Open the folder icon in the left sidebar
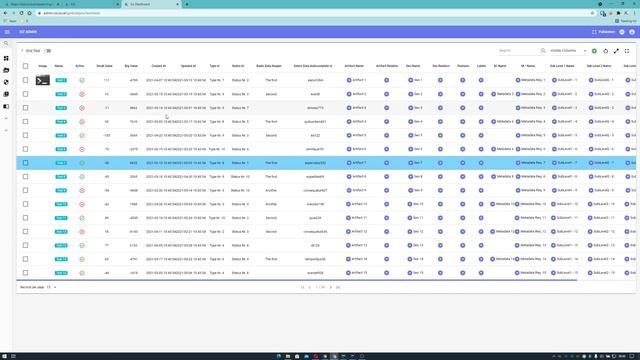Image resolution: width=640 pixels, height=360 pixels. point(6,70)
